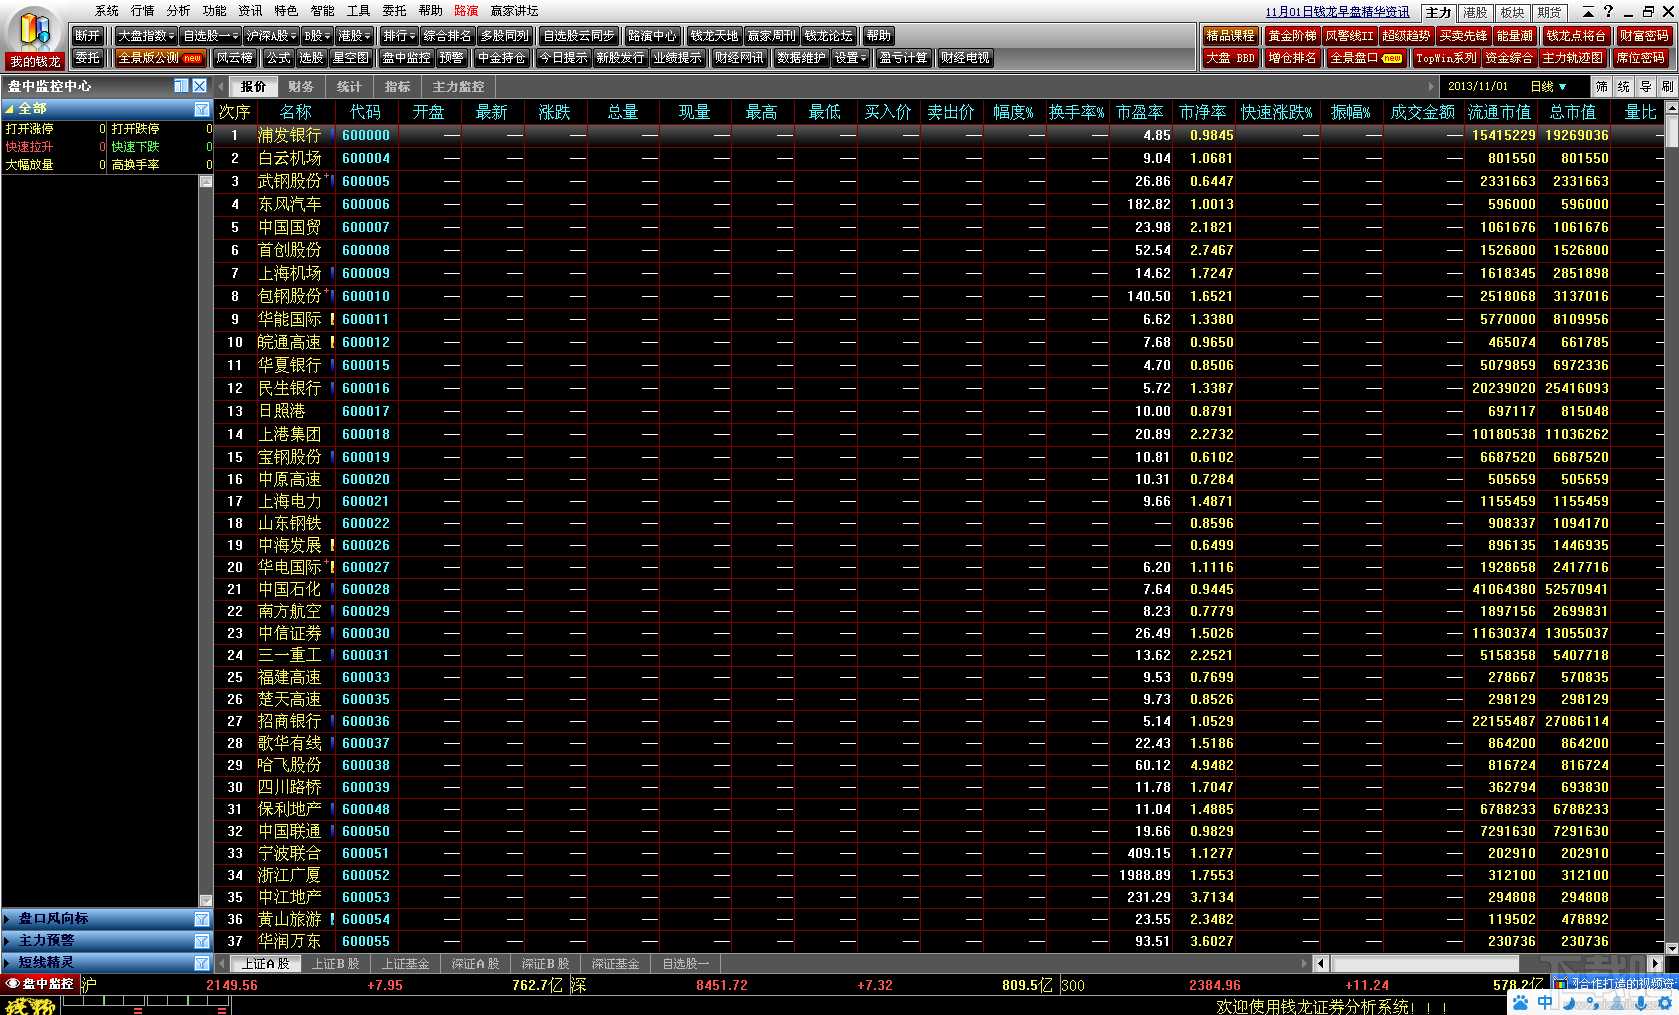1679x1015 pixels.
Task: Select the 港股 tab at top right
Action: [x=1475, y=13]
